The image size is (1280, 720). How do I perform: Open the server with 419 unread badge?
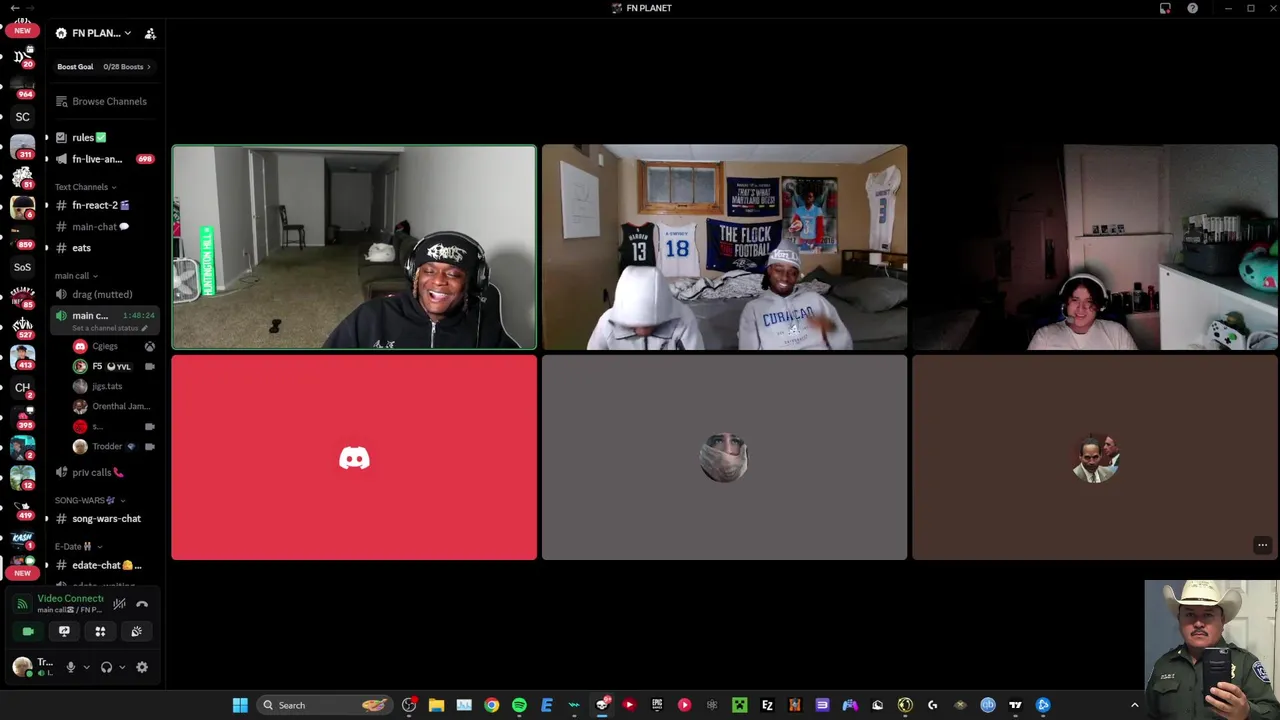[x=22, y=507]
